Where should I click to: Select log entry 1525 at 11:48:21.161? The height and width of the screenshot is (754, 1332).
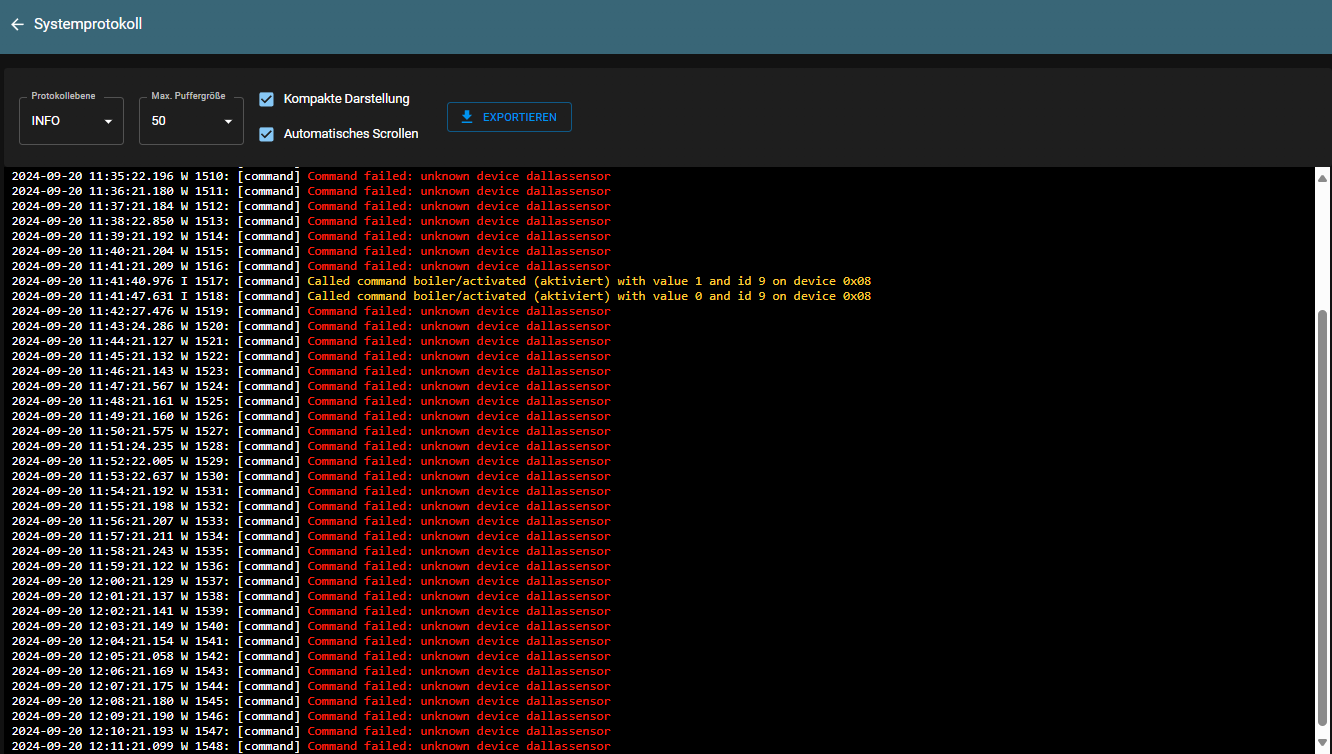[x=311, y=401]
